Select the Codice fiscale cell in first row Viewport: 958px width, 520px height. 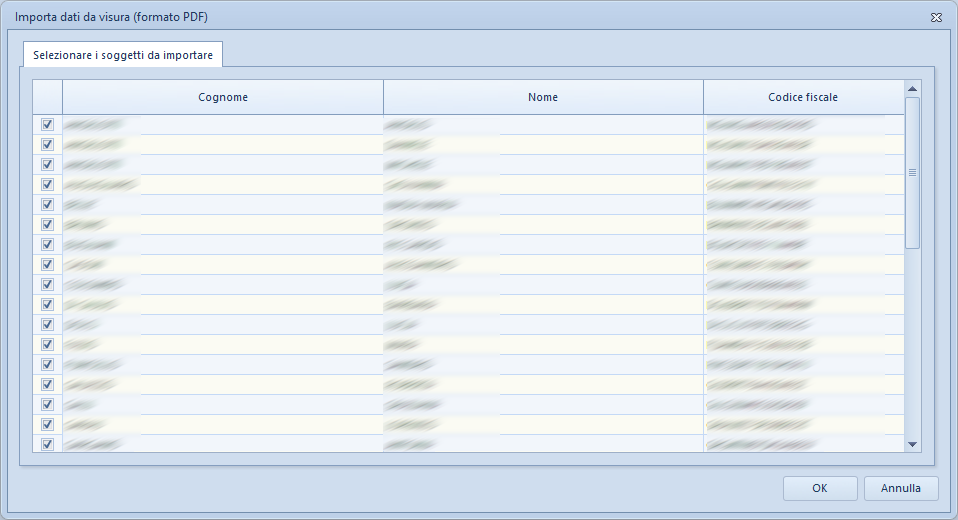803,124
